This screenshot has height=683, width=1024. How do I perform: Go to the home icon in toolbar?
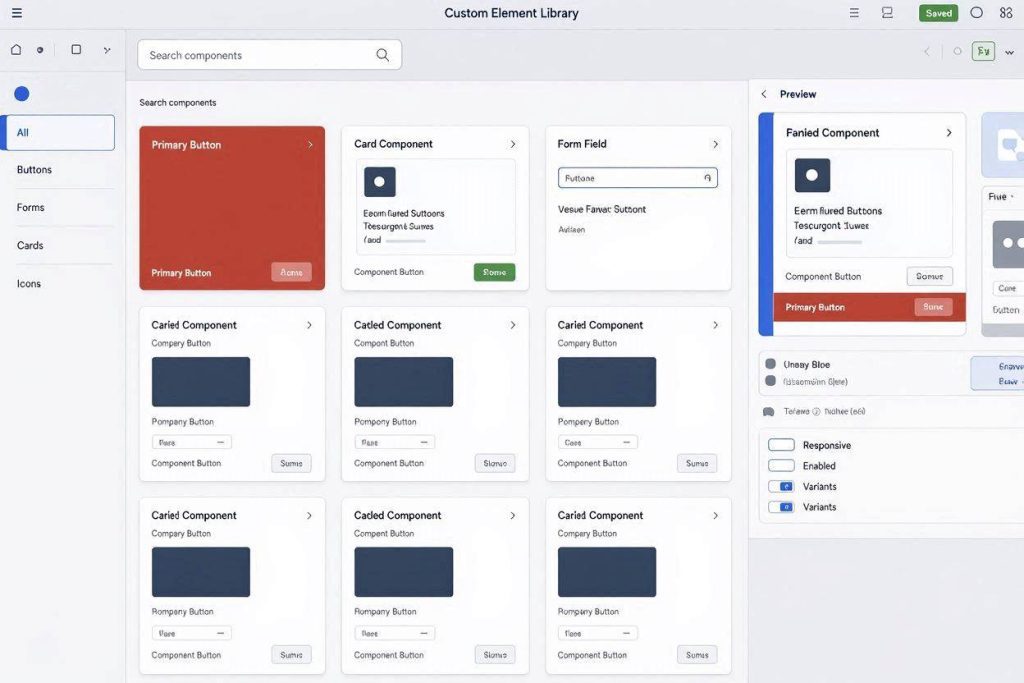tap(16, 50)
